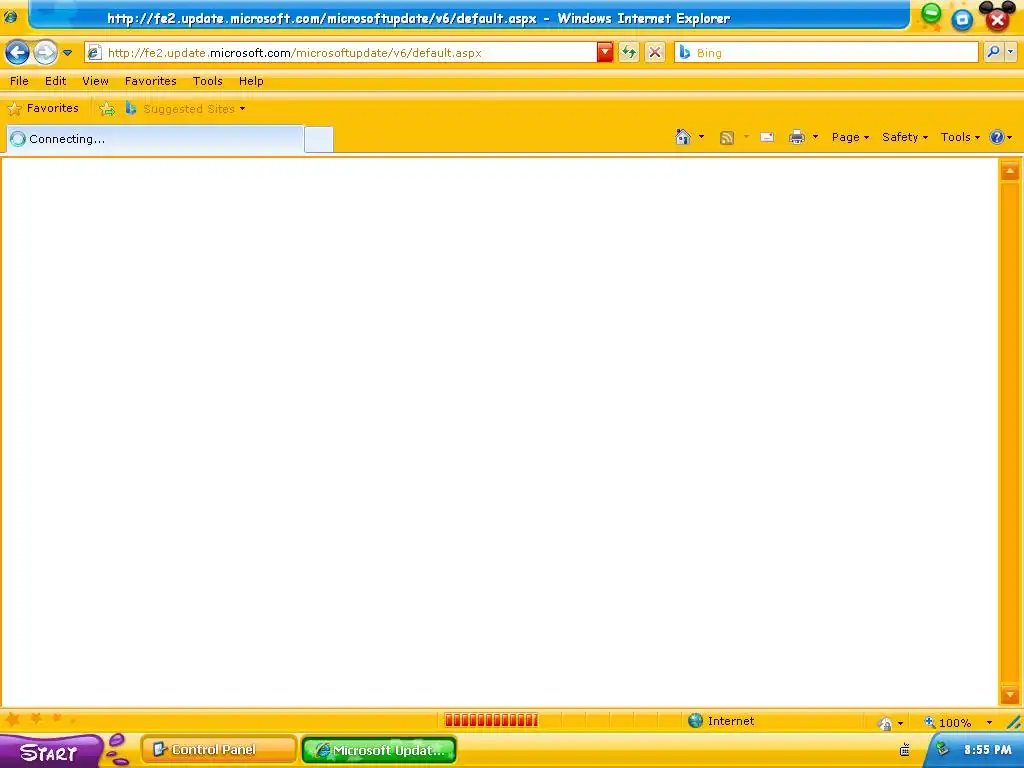
Task: Click the blank New Tab button
Action: [x=319, y=140]
